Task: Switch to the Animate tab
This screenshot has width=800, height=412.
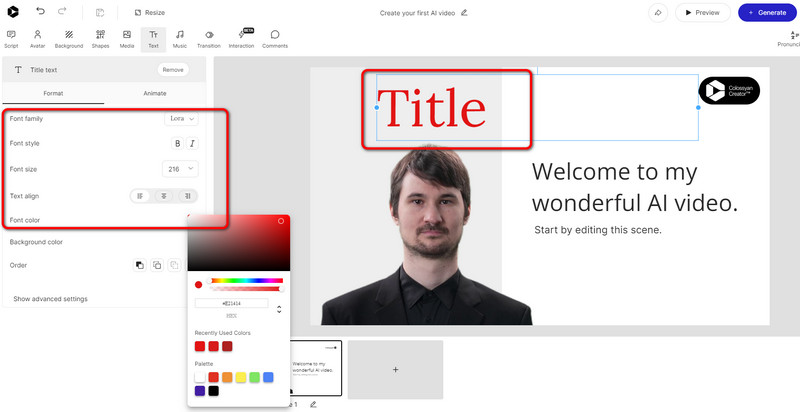Action: point(155,93)
